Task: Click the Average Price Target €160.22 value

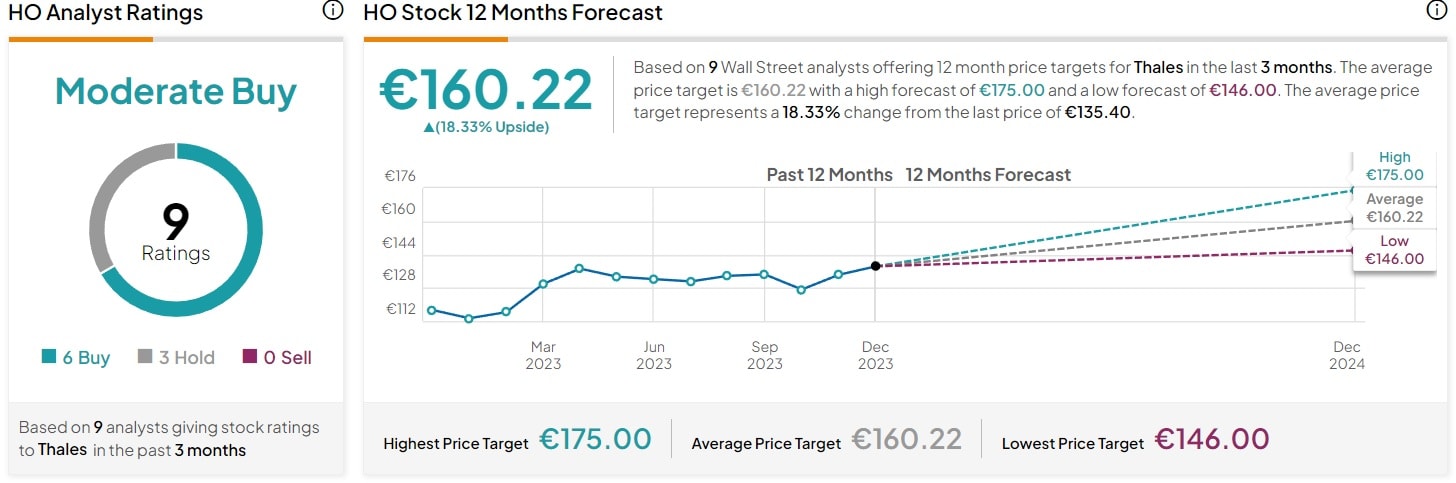Action: pos(907,439)
